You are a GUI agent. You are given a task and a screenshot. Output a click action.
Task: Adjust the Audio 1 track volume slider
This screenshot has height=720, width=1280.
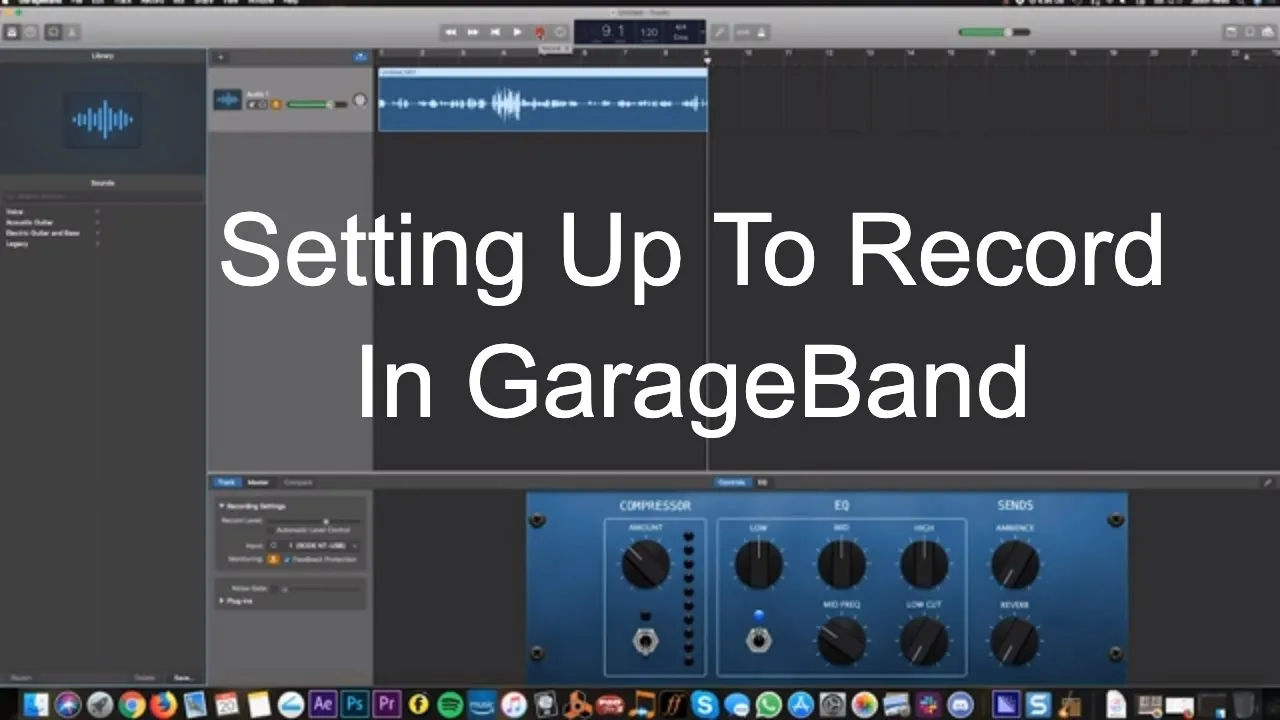pyautogui.click(x=316, y=104)
